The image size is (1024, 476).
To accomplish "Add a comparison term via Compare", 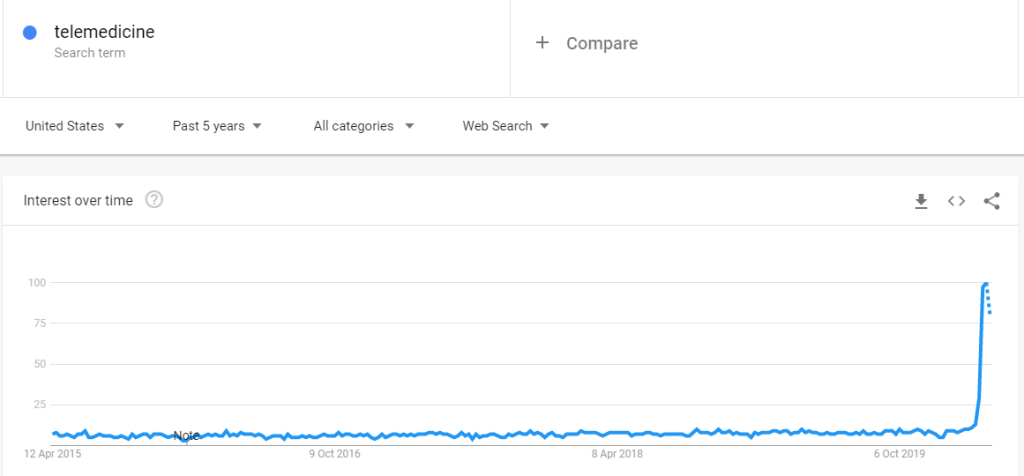I will (602, 44).
